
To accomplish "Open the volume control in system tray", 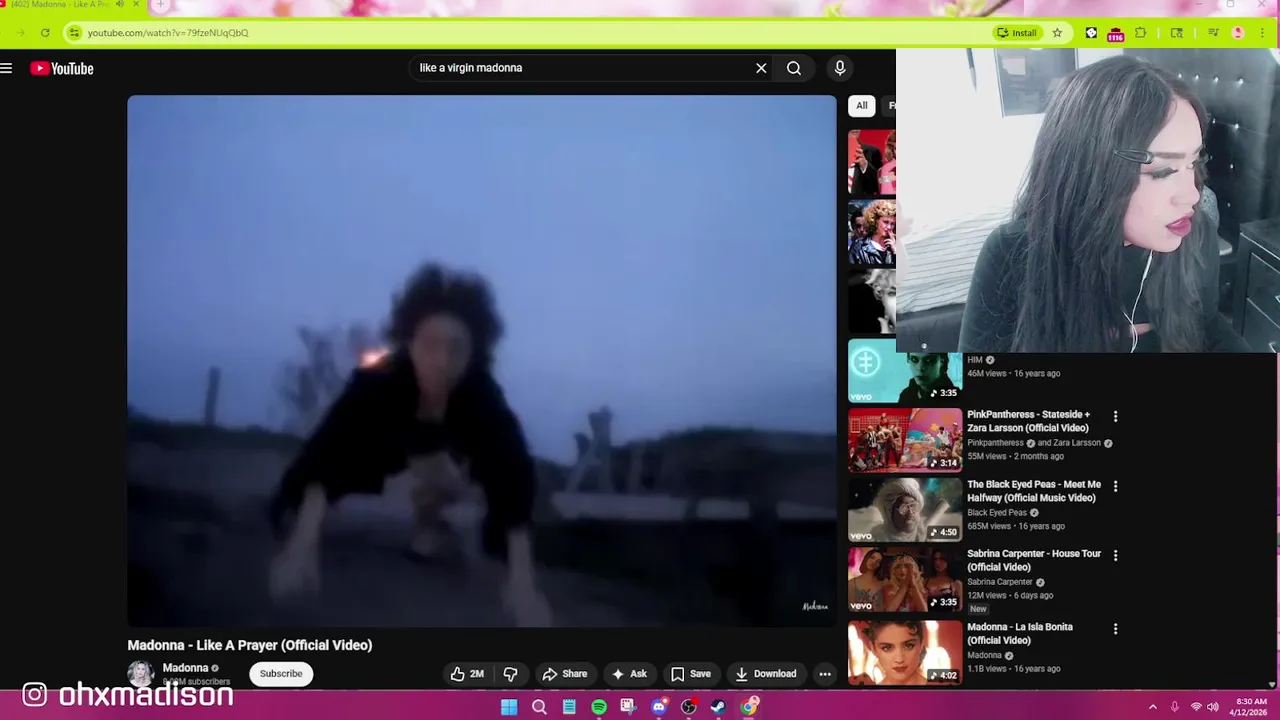I will coord(1213,707).
